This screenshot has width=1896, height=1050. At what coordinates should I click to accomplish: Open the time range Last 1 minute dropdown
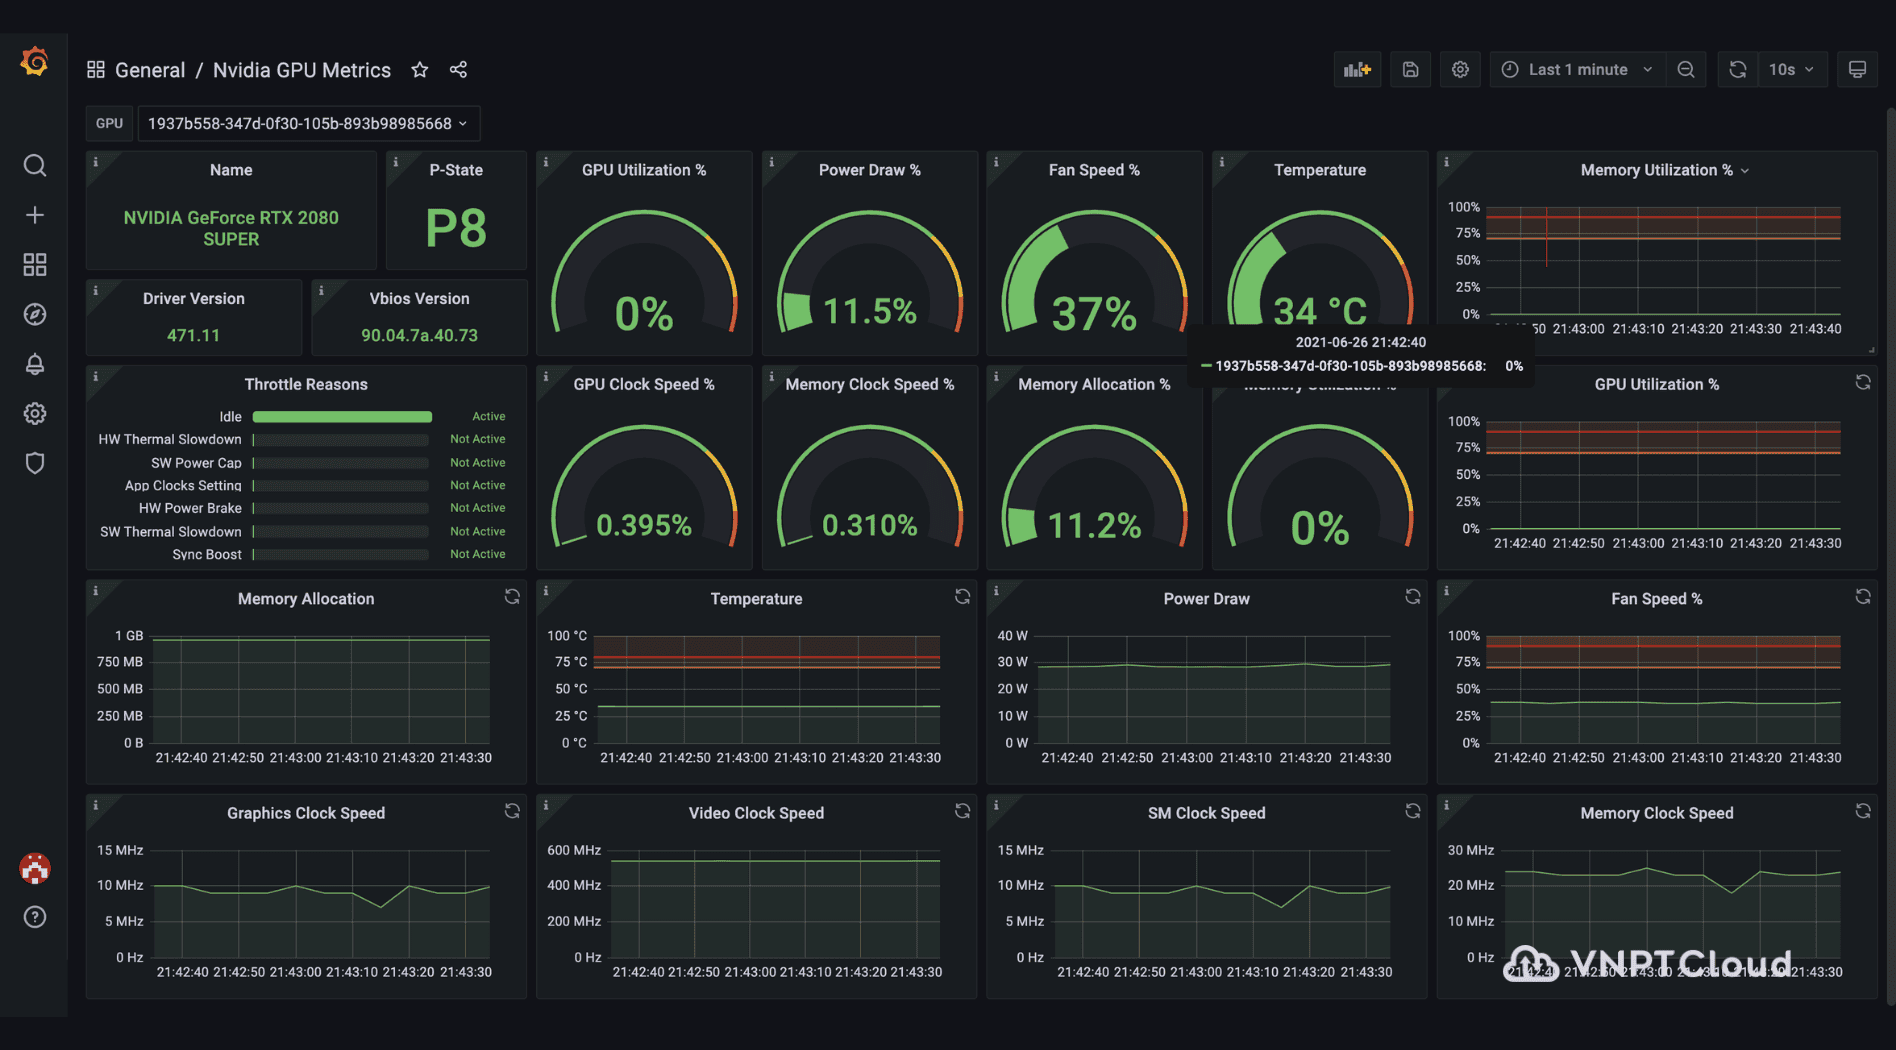coord(1576,69)
